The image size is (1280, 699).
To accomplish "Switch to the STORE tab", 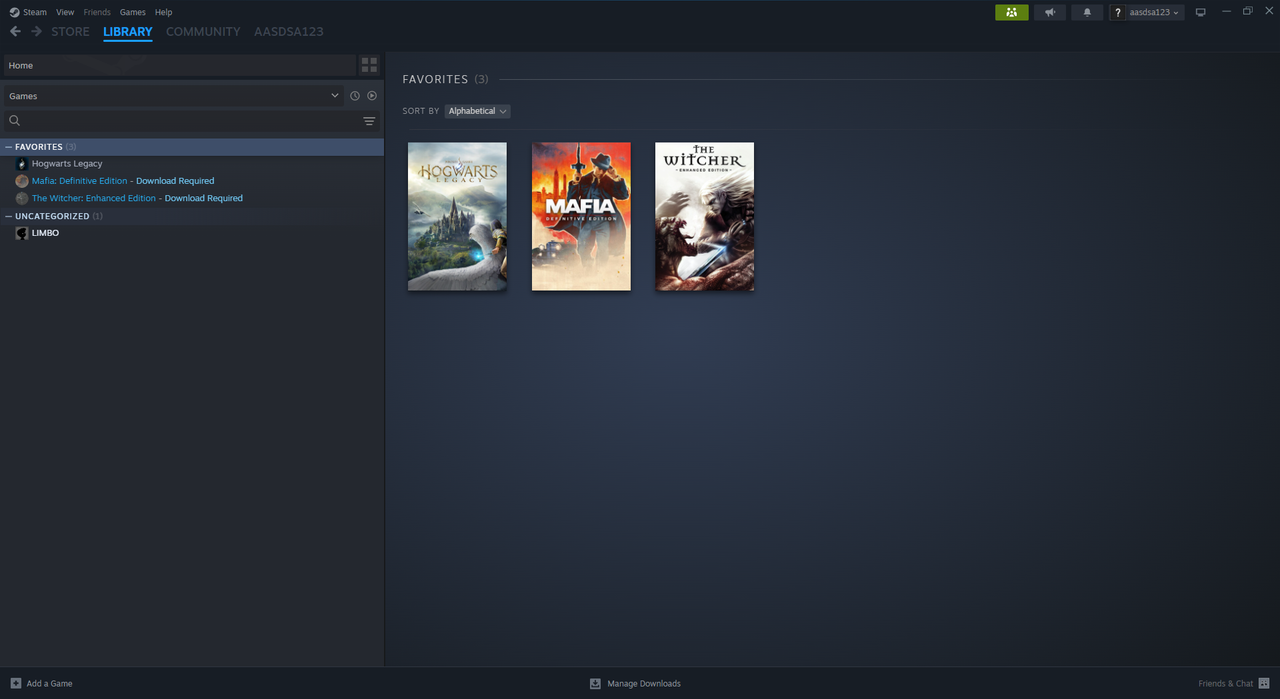I will pyautogui.click(x=71, y=32).
